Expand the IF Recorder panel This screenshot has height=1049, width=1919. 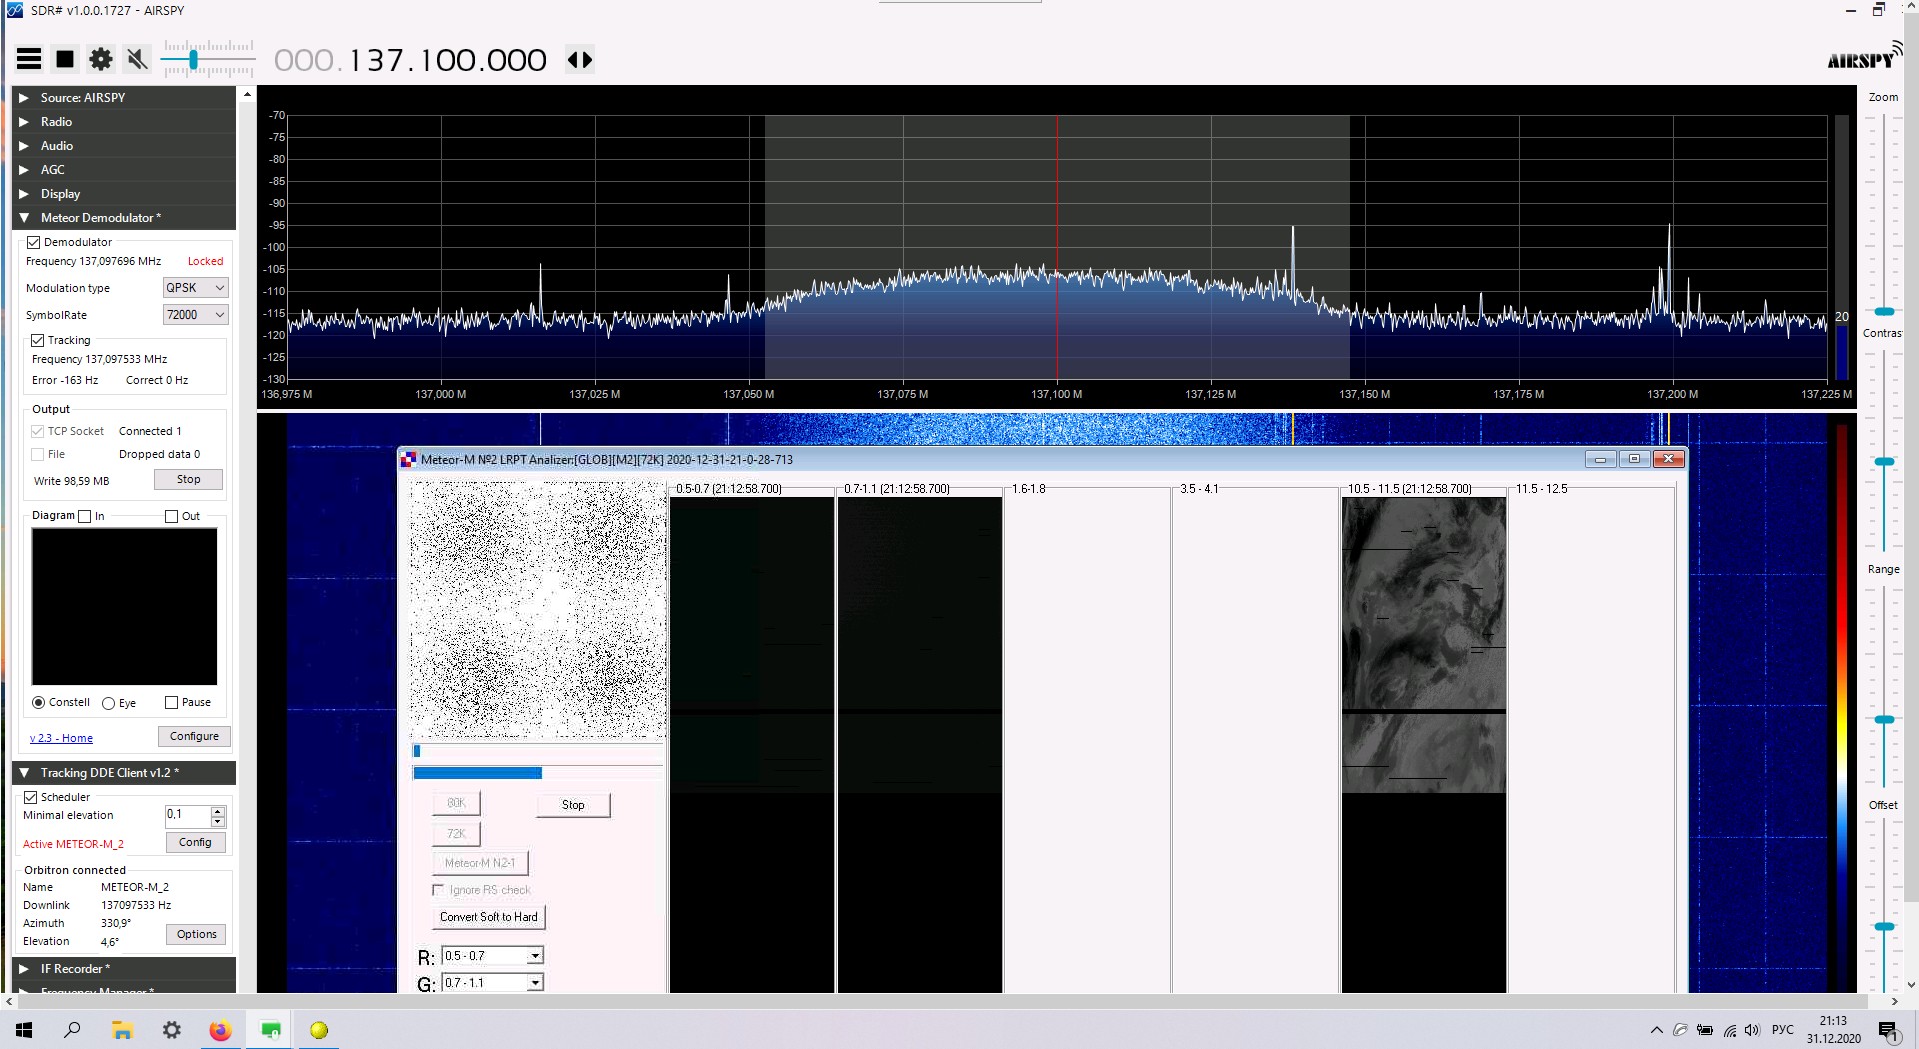(125, 968)
